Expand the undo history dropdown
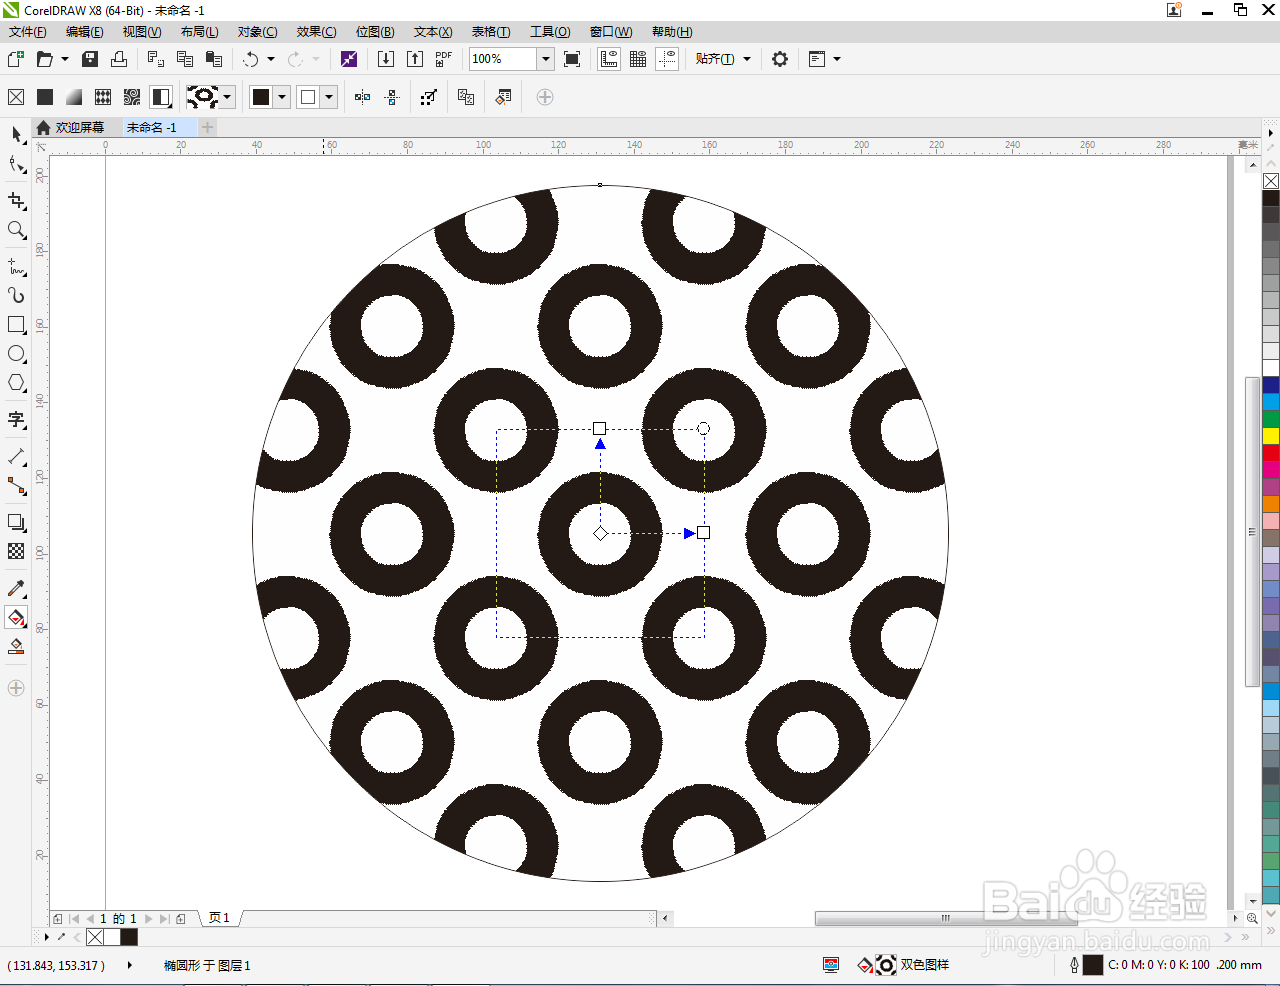The height and width of the screenshot is (986, 1280). point(271,59)
